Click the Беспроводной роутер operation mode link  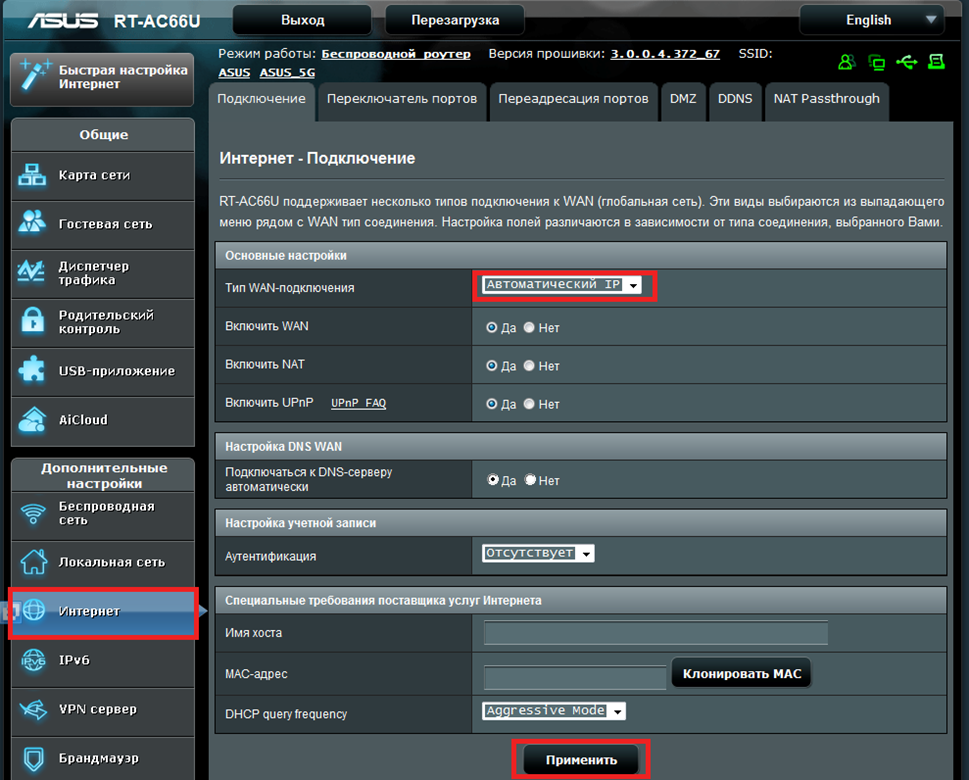point(396,54)
